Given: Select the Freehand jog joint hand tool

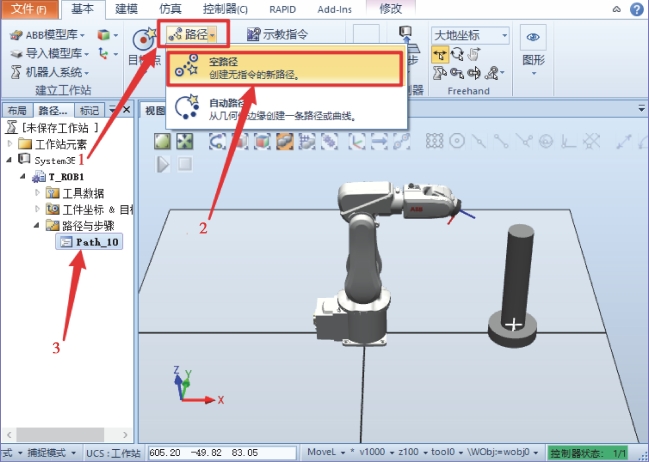Looking at the screenshot, I should [x=474, y=54].
